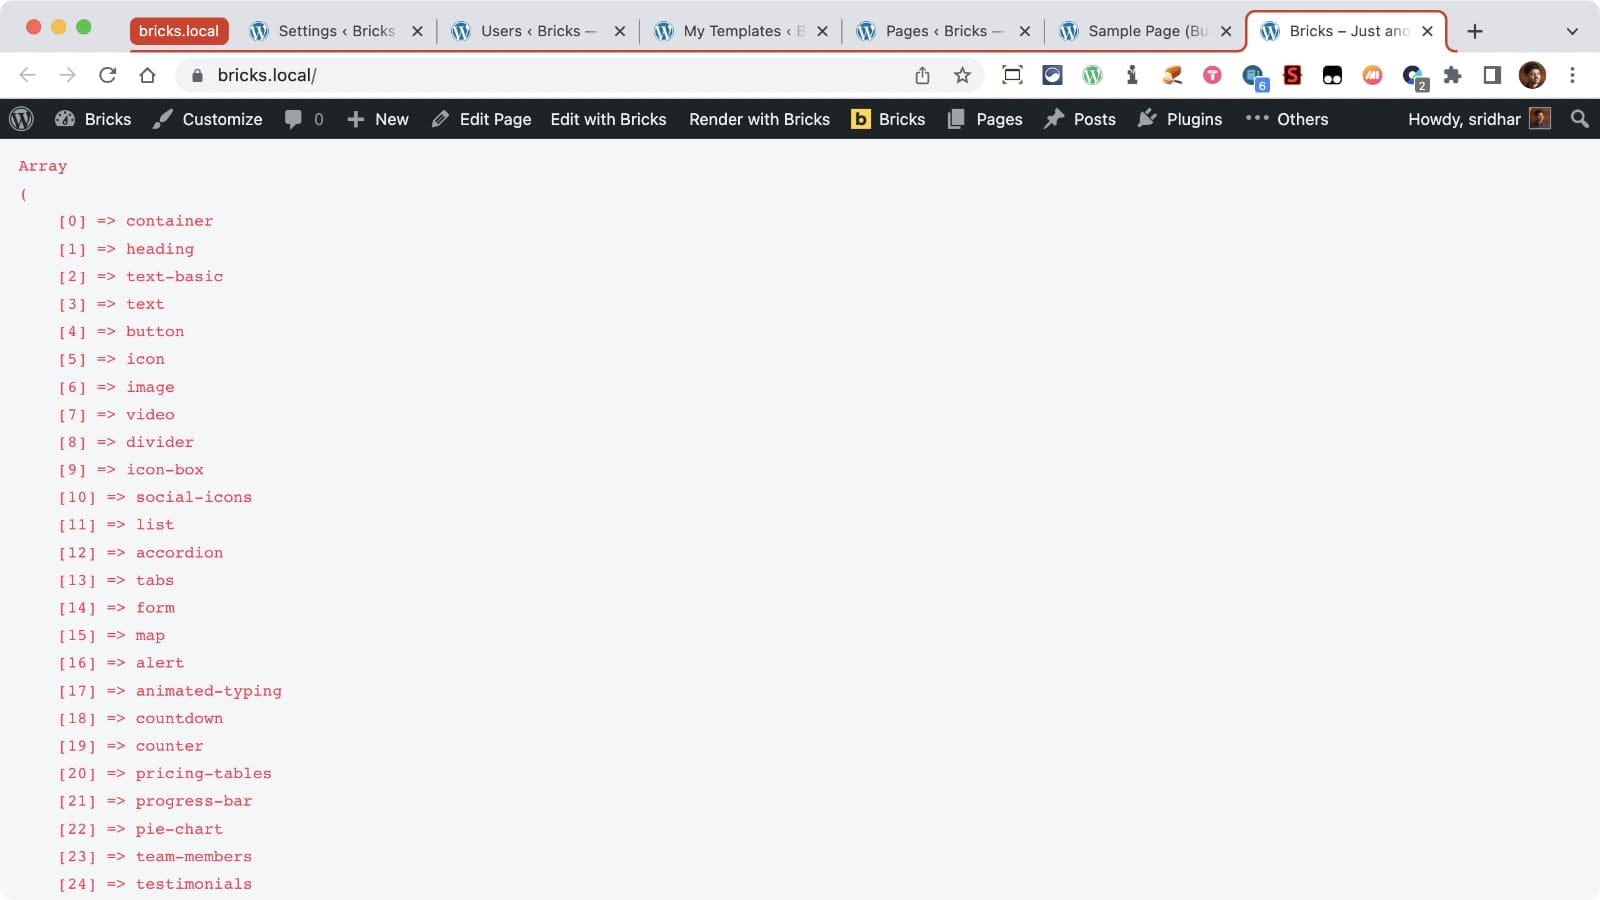Go to the browser home page icon

[147, 75]
